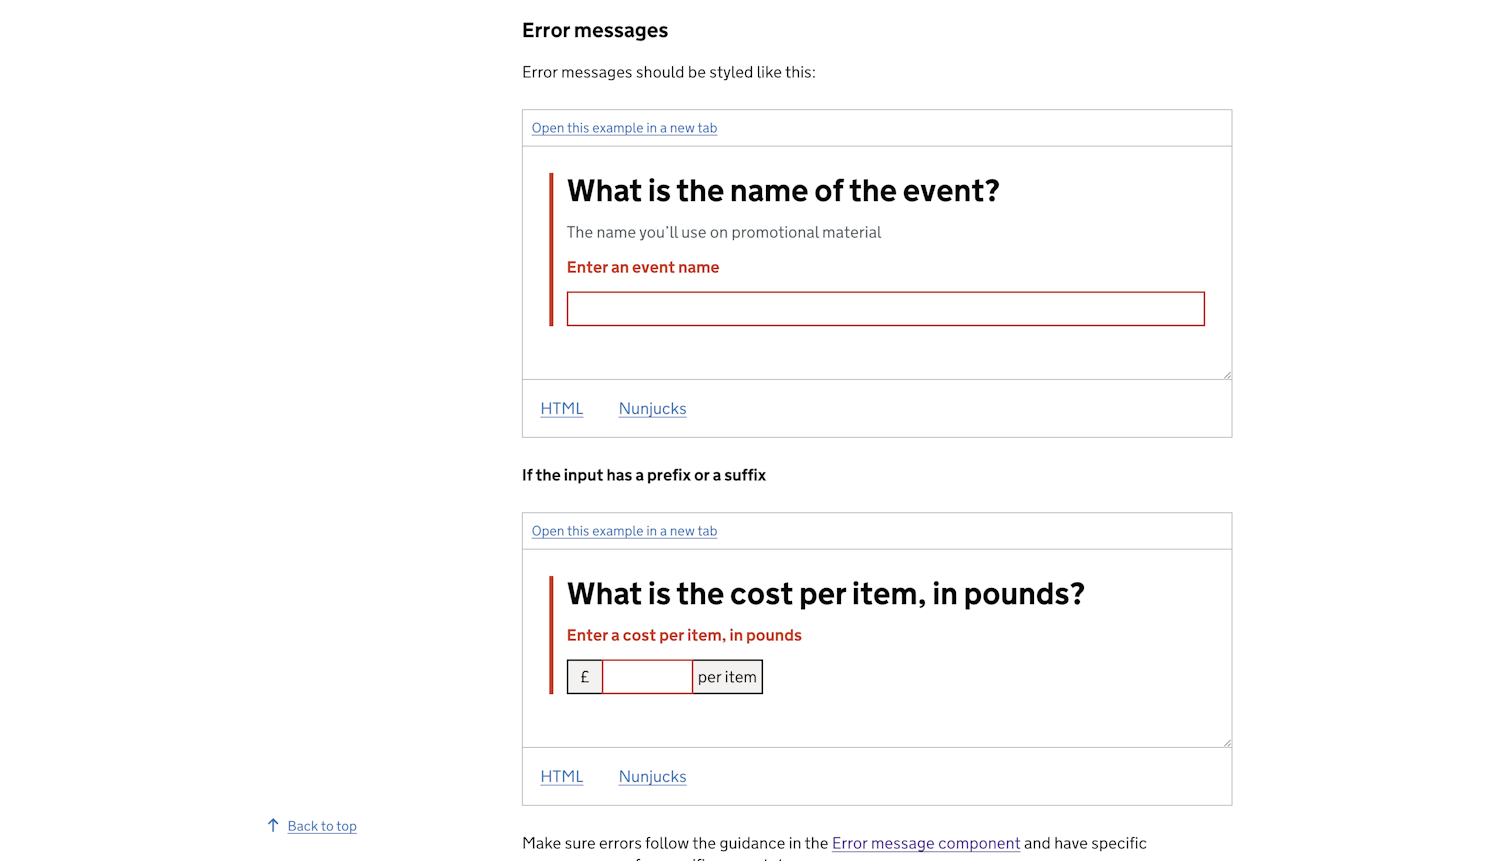Open the first example in a new tab
This screenshot has height=861, width=1500.
click(x=623, y=127)
